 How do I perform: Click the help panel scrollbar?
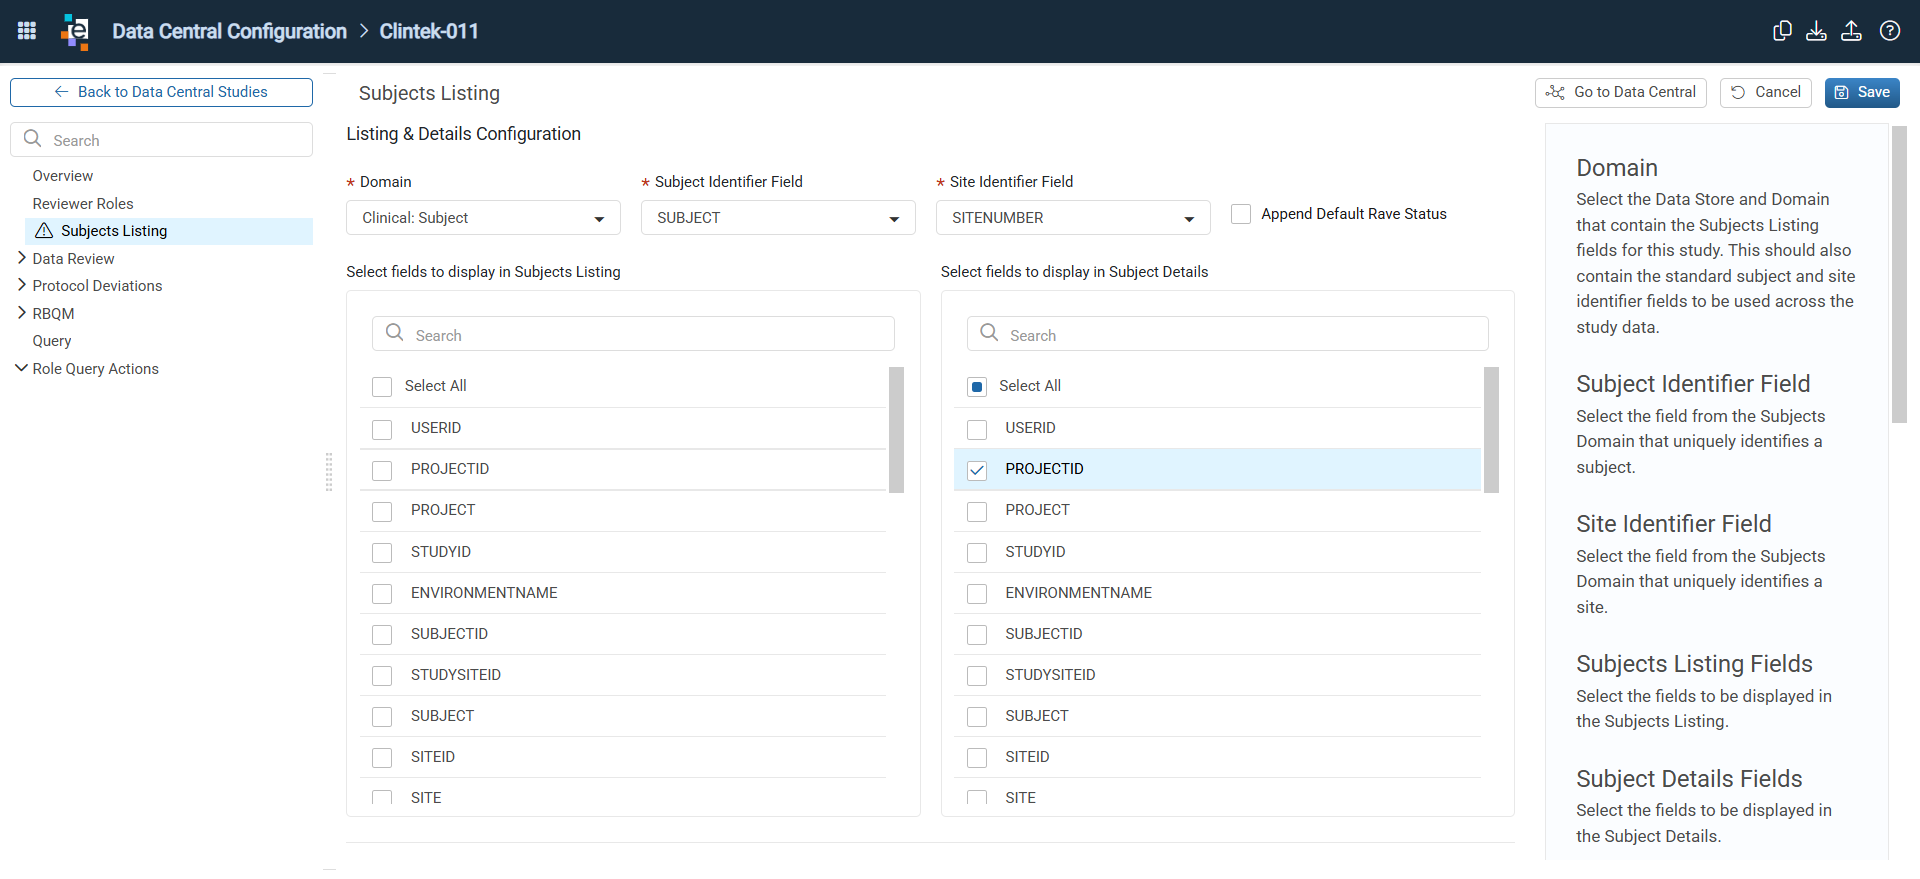point(1899,274)
